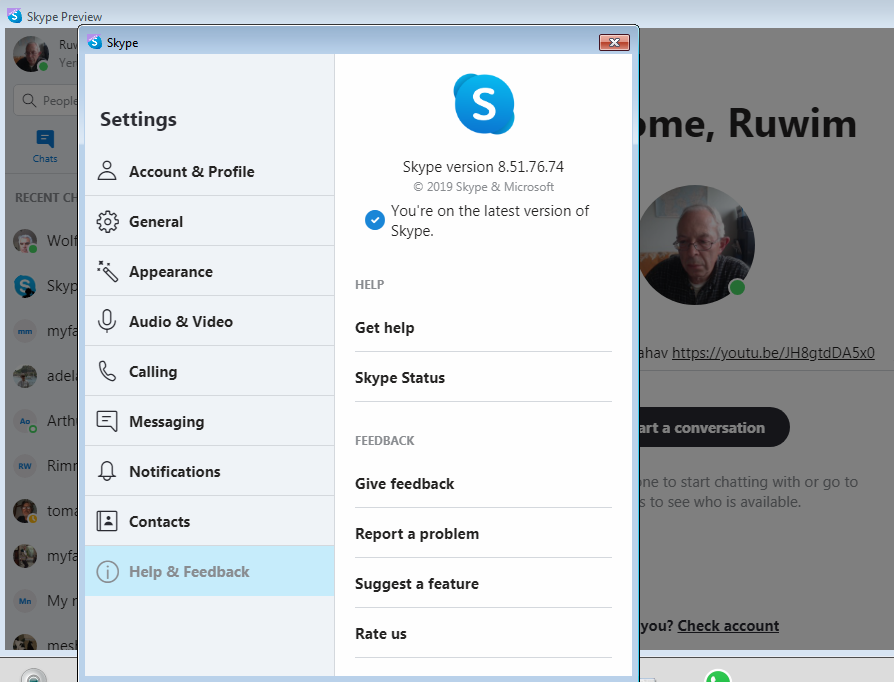Switch to the Chats tab
Screen dimensions: 894x682
[44, 146]
